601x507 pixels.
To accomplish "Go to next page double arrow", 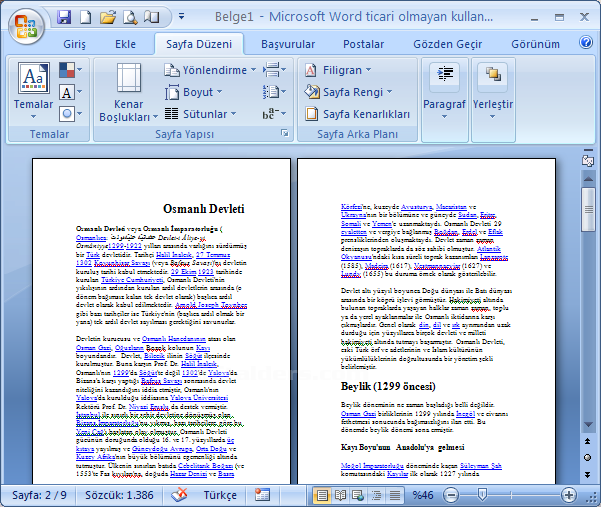I will point(588,474).
